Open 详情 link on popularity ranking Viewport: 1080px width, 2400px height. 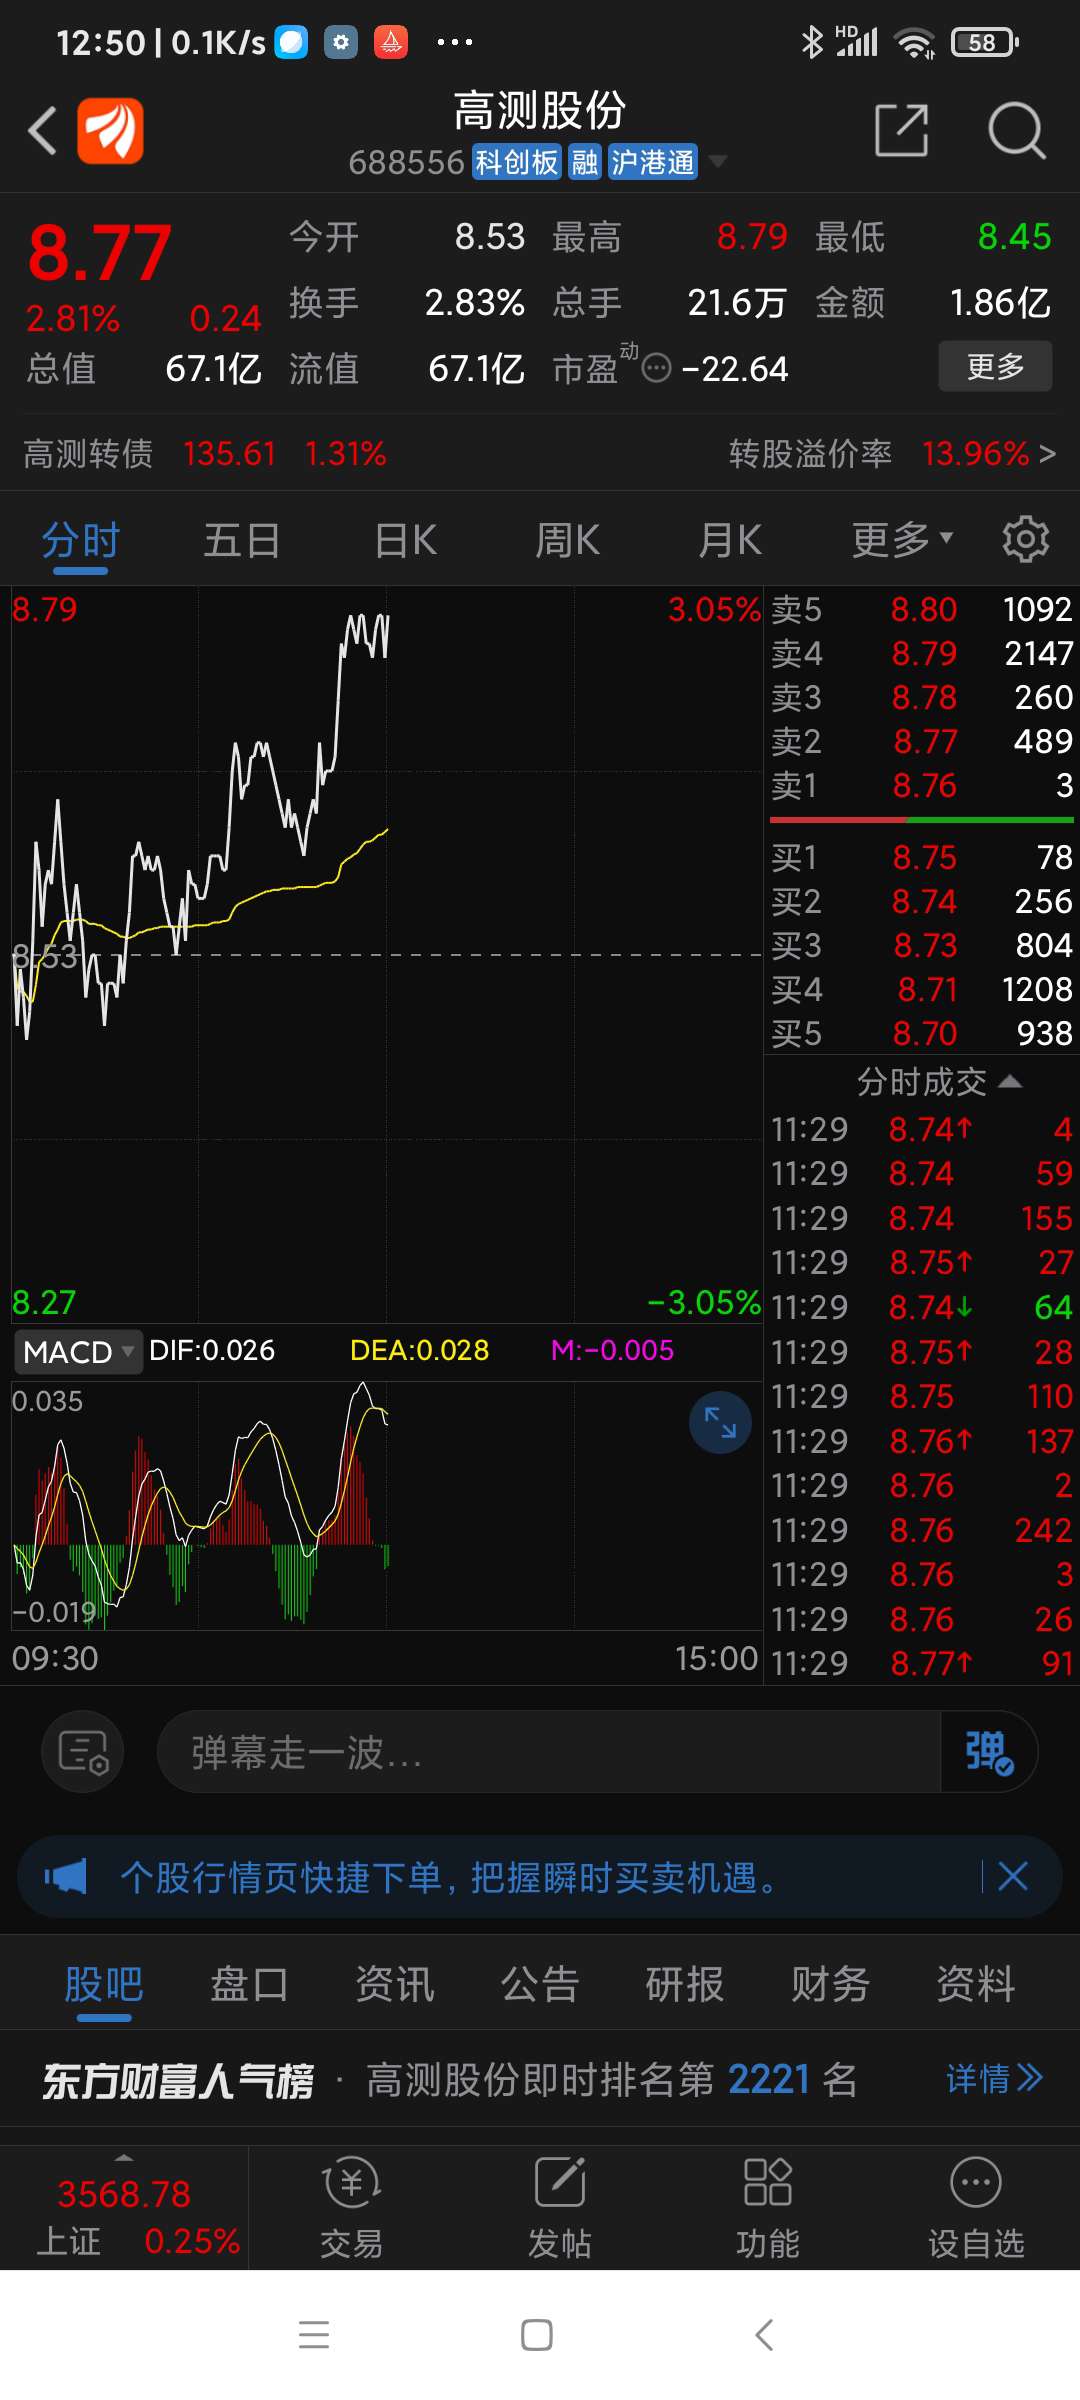[x=995, y=2079]
